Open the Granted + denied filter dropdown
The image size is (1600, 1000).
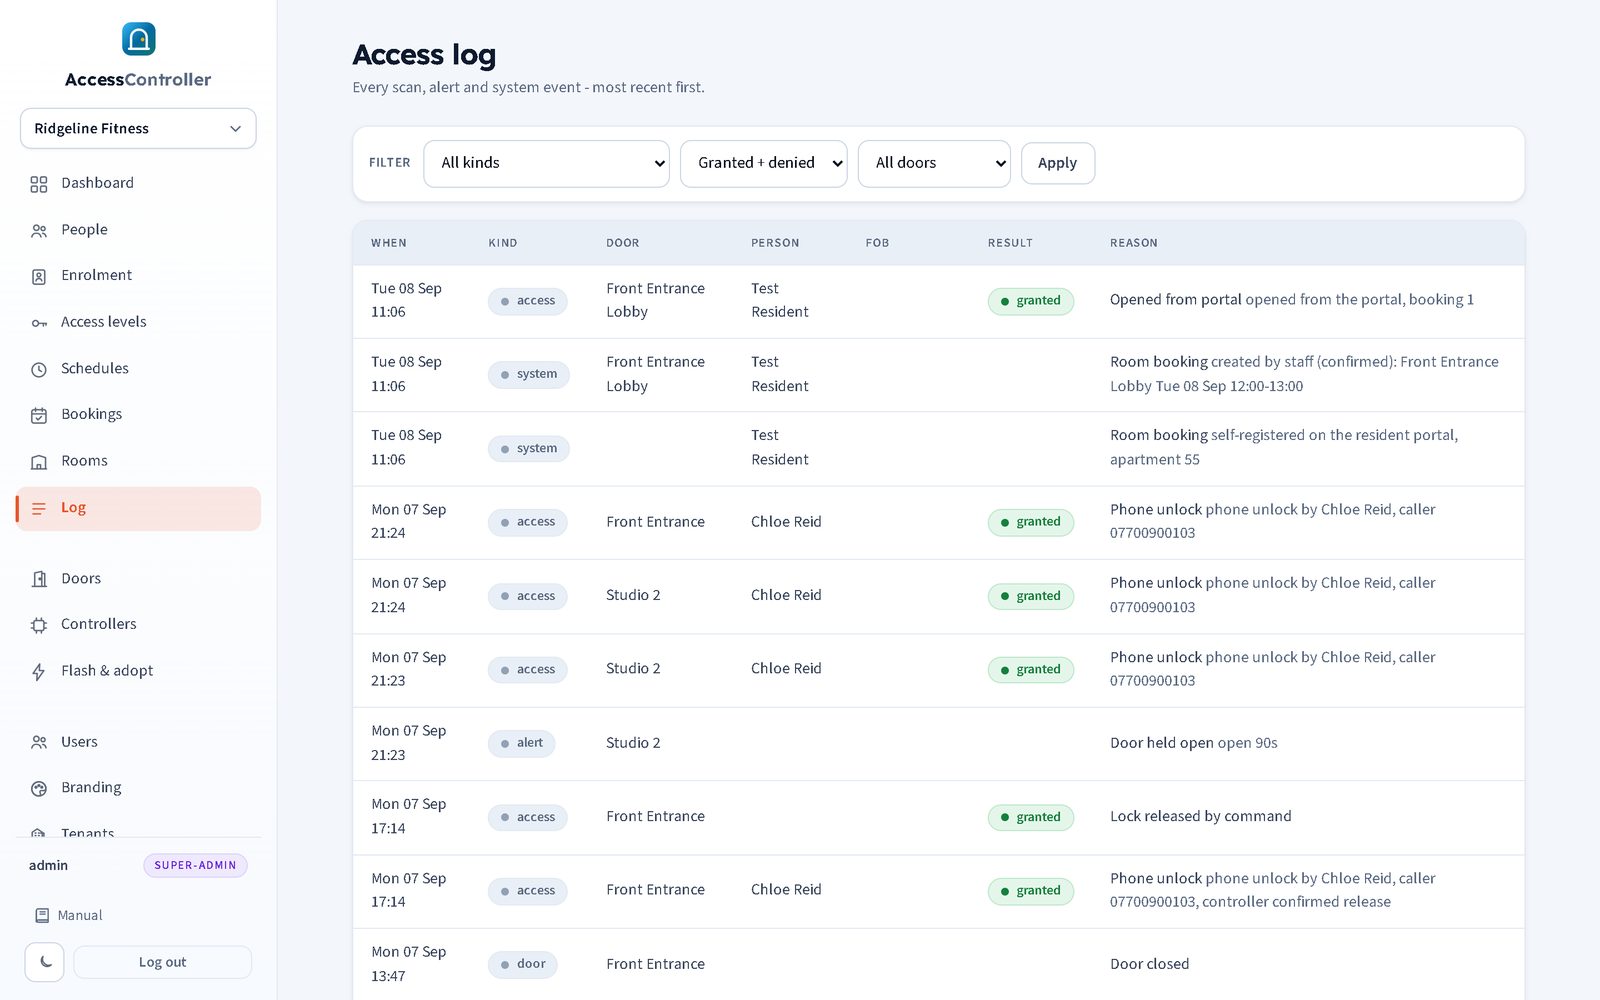[x=763, y=163]
